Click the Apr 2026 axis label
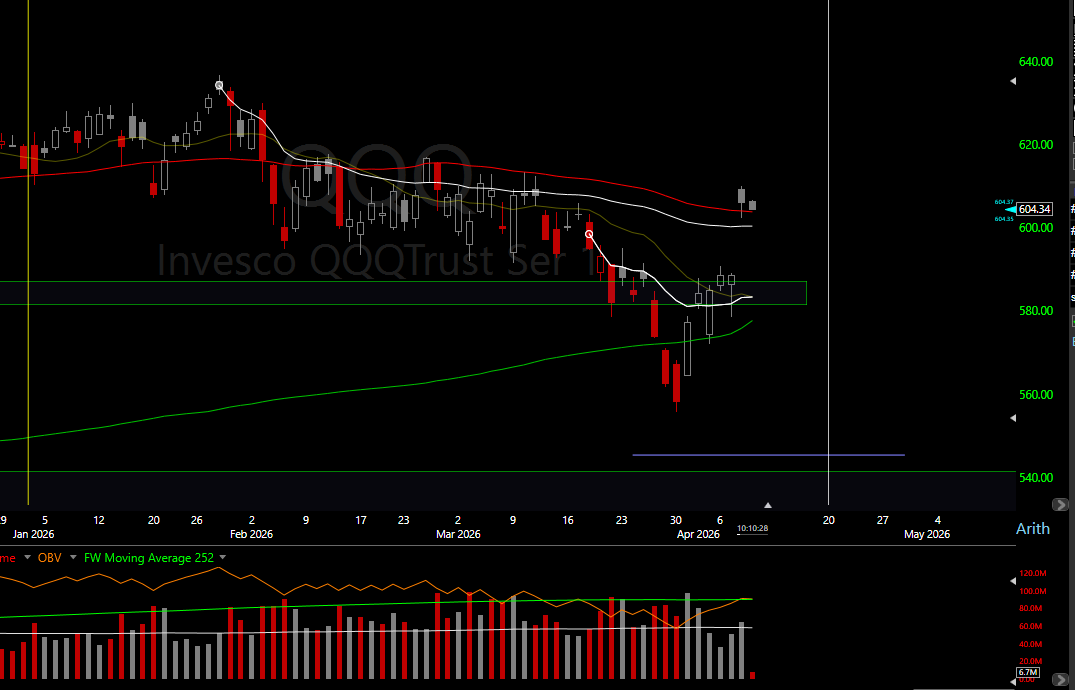 698,534
